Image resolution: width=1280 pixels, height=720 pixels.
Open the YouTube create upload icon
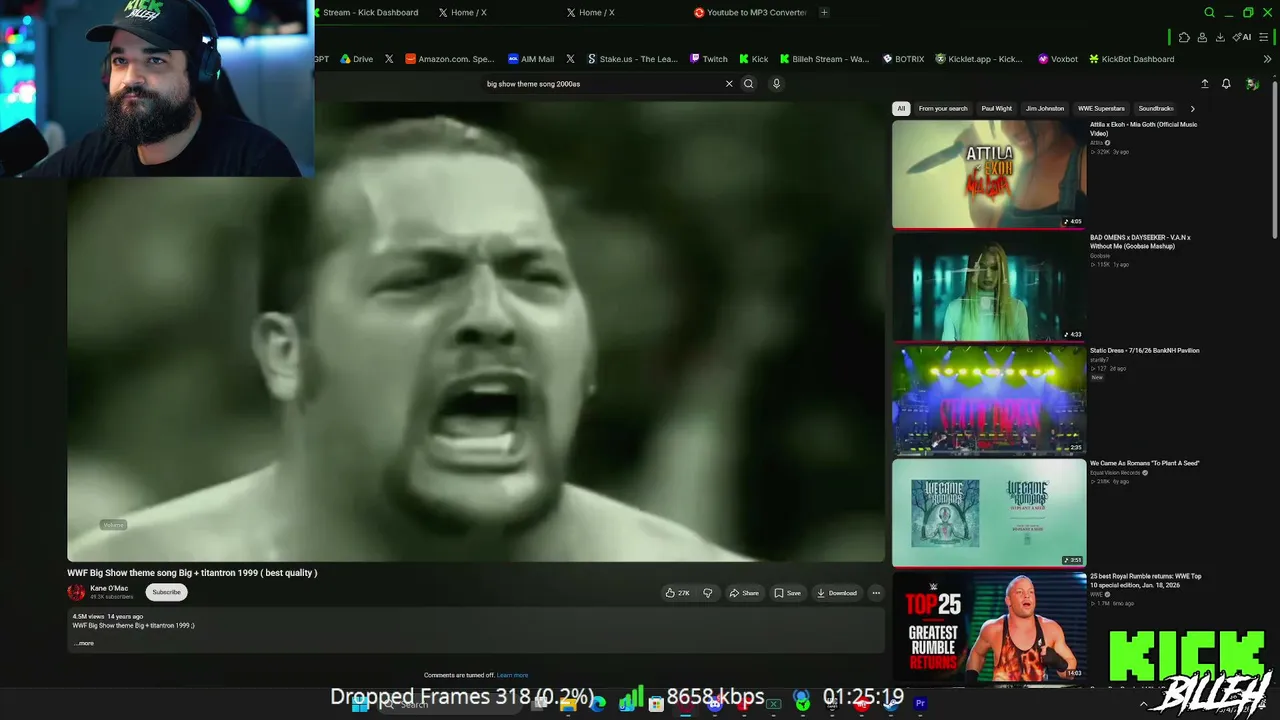click(x=1205, y=84)
